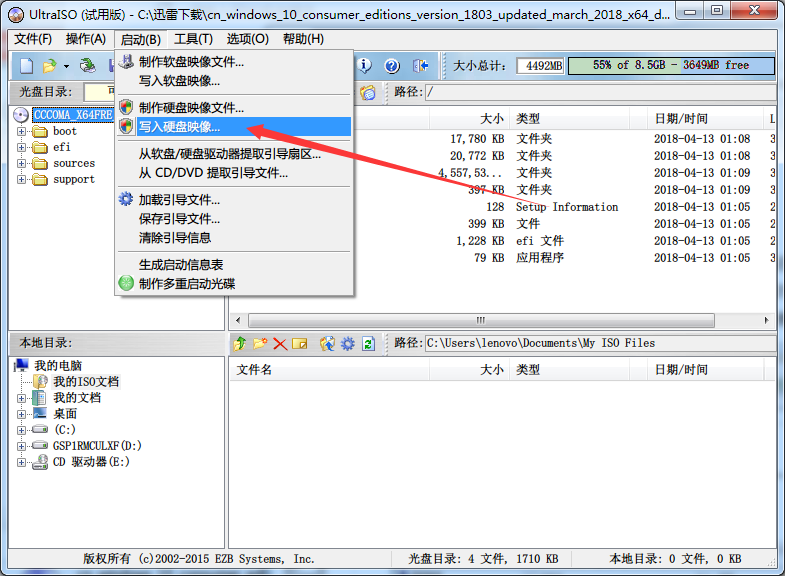This screenshot has width=785, height=576.
Task: Click the red X delete icon
Action: pos(280,344)
